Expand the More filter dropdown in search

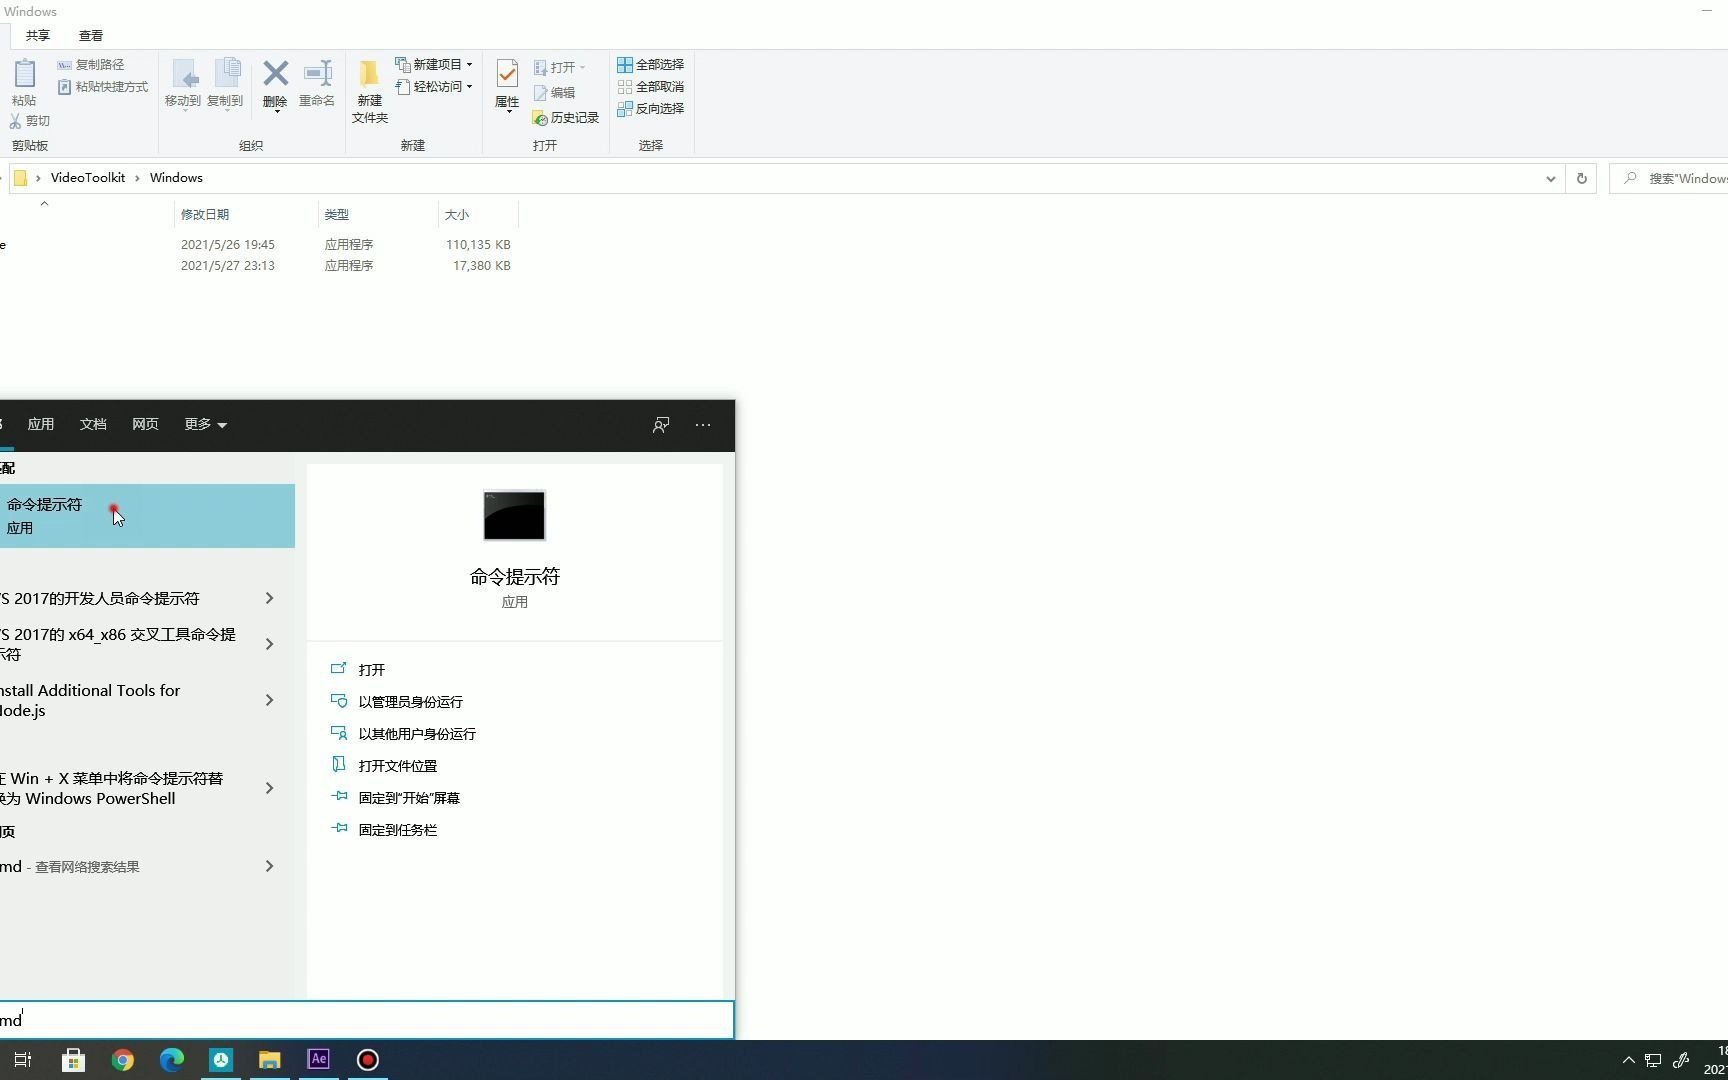[205, 425]
